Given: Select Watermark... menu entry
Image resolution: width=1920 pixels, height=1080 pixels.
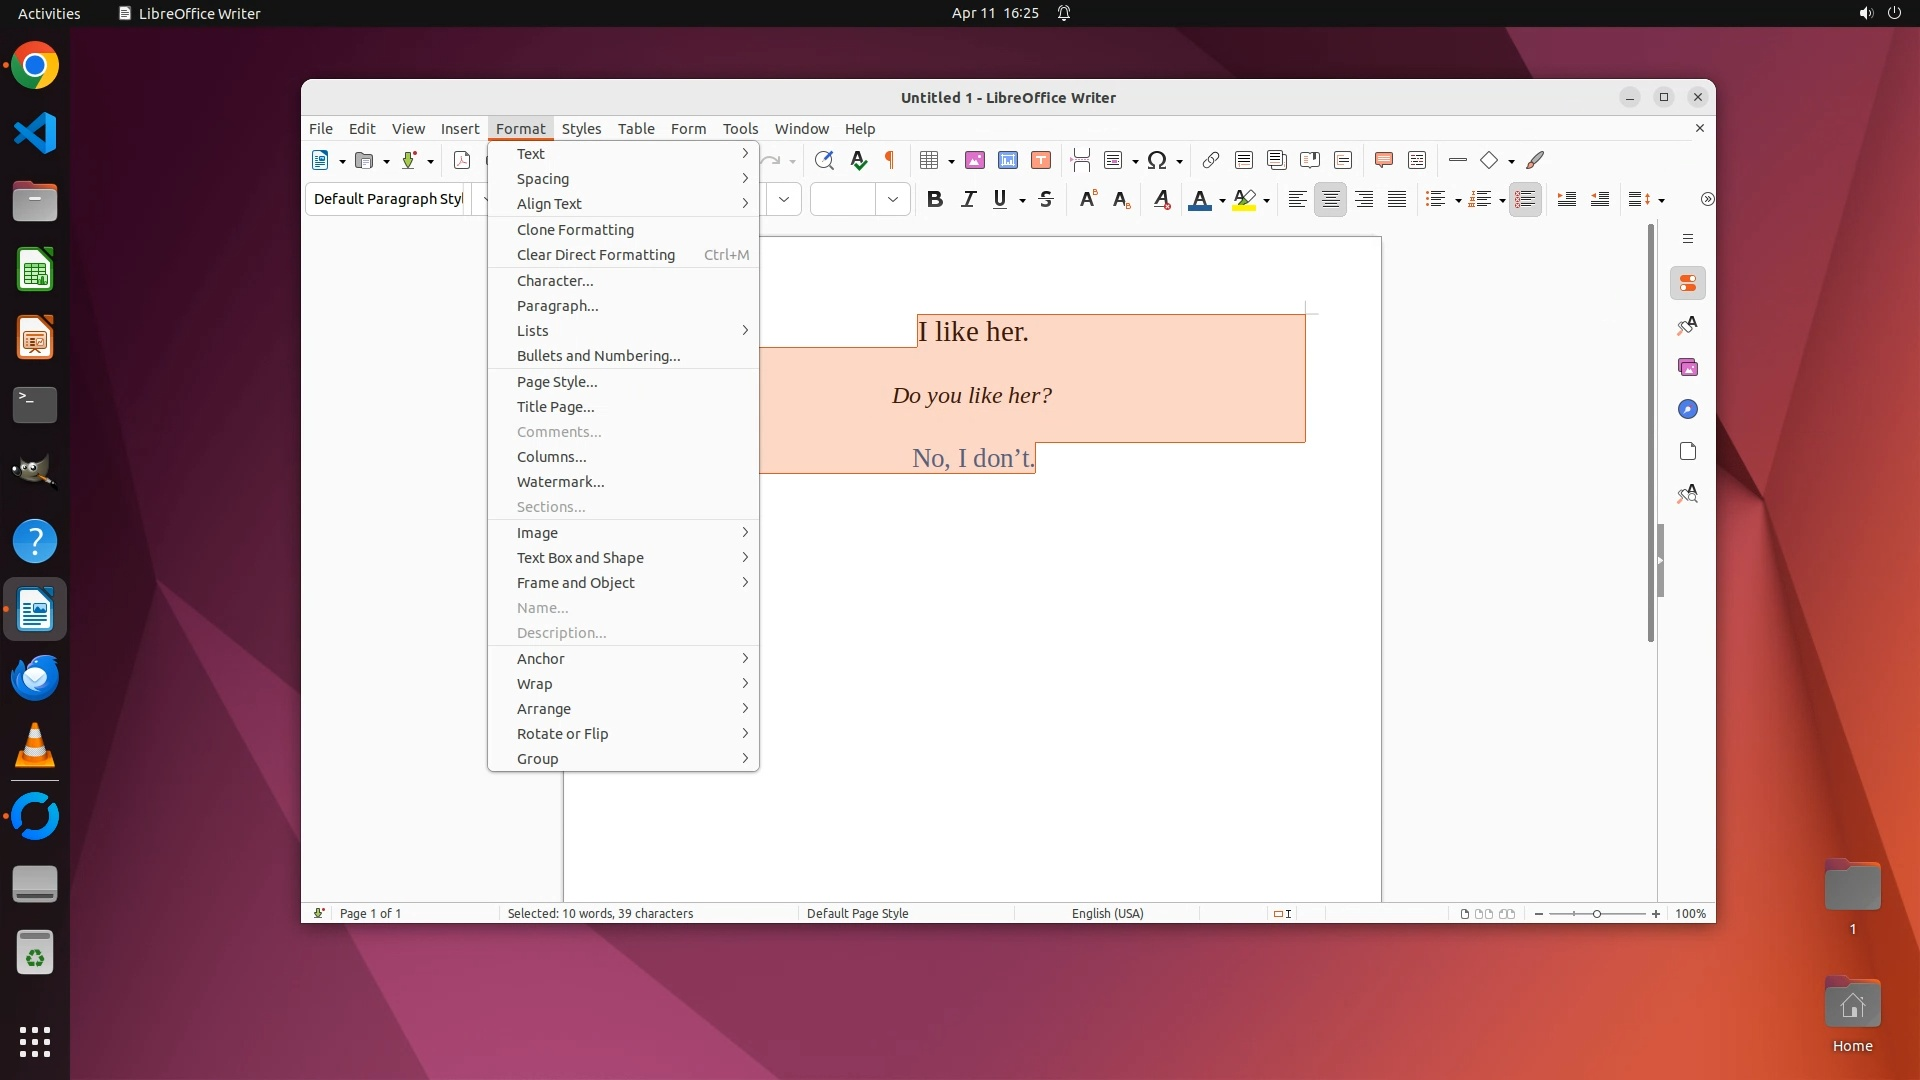Looking at the screenshot, I should click(x=560, y=482).
